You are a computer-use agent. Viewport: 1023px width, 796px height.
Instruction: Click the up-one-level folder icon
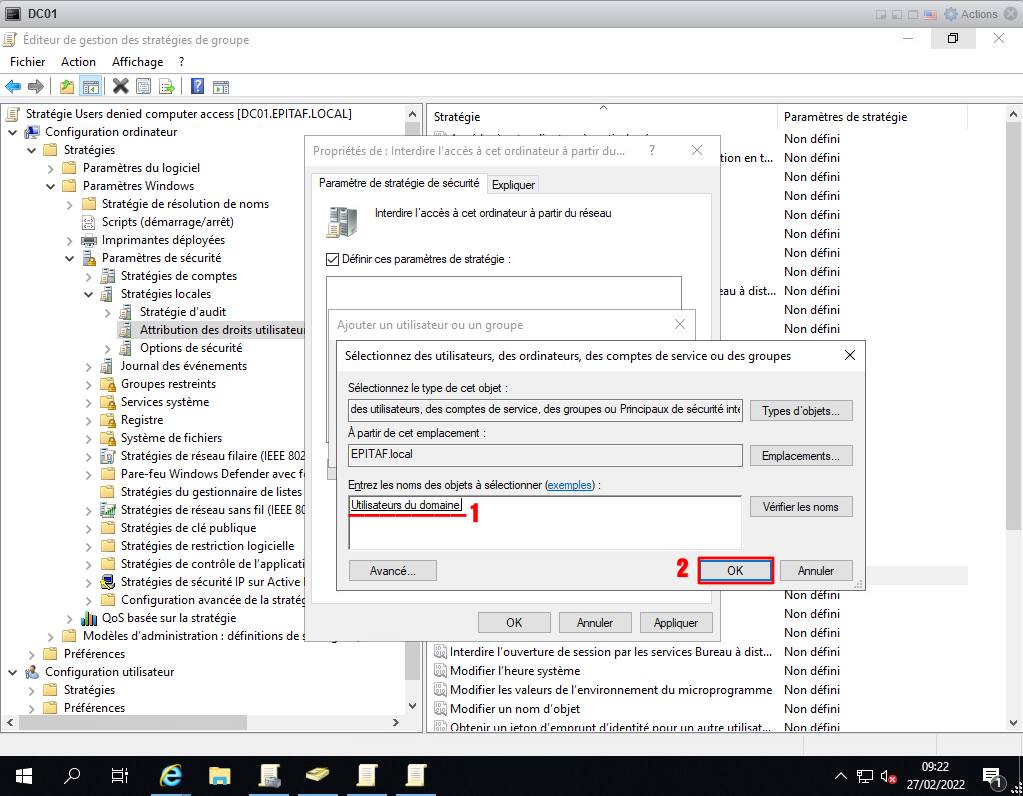click(x=67, y=86)
